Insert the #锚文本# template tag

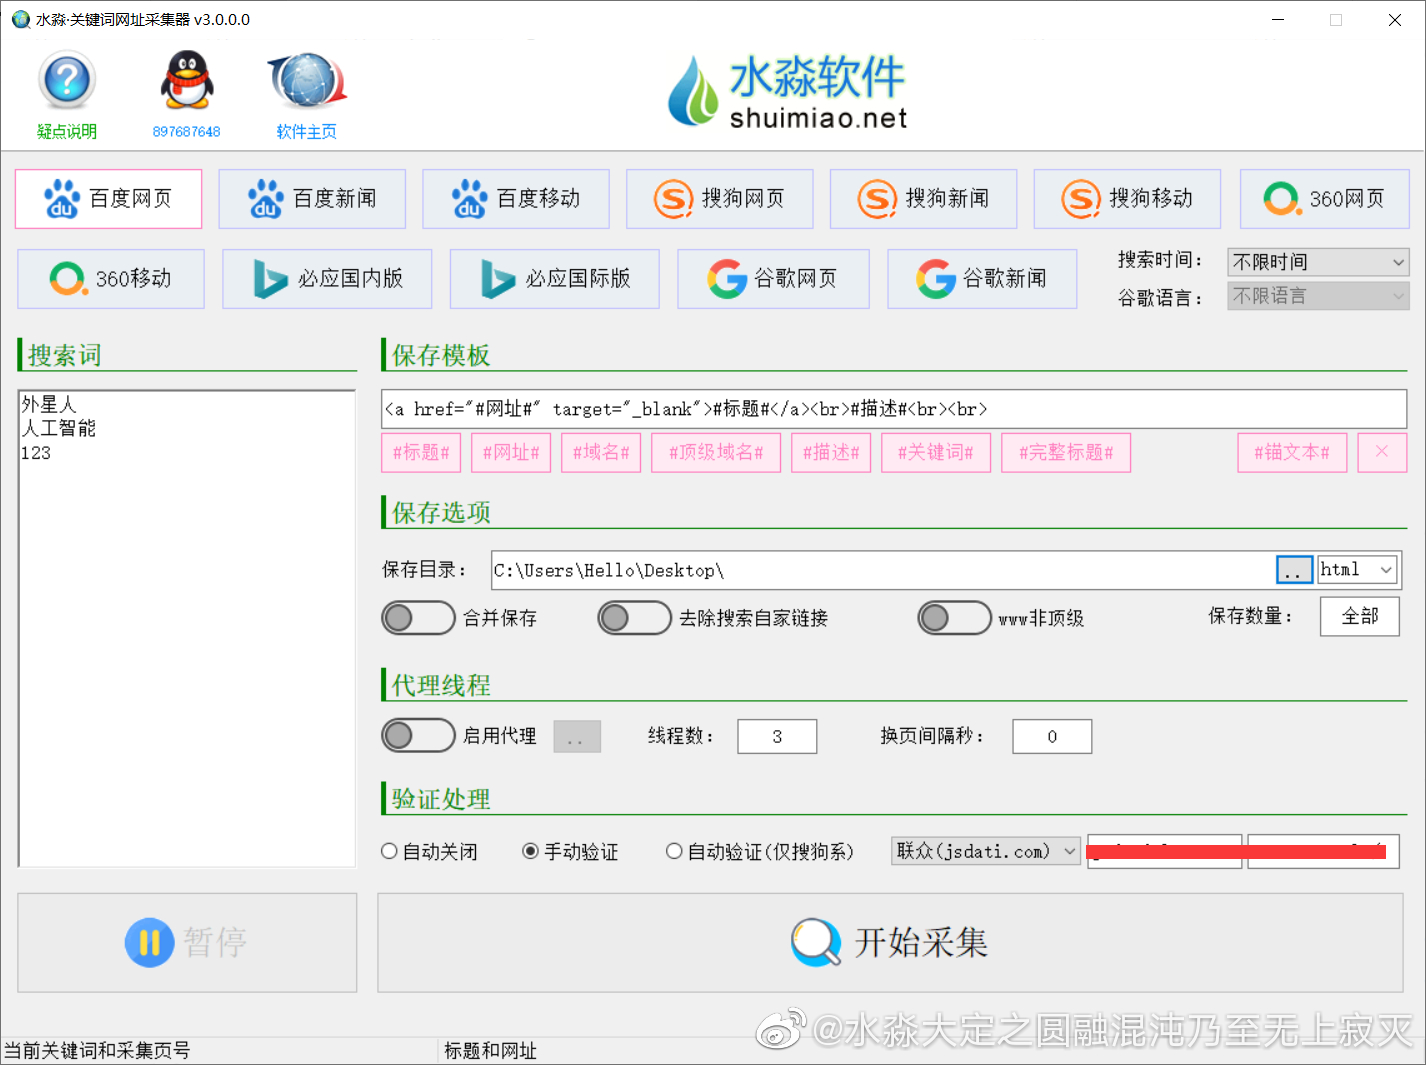(x=1292, y=453)
